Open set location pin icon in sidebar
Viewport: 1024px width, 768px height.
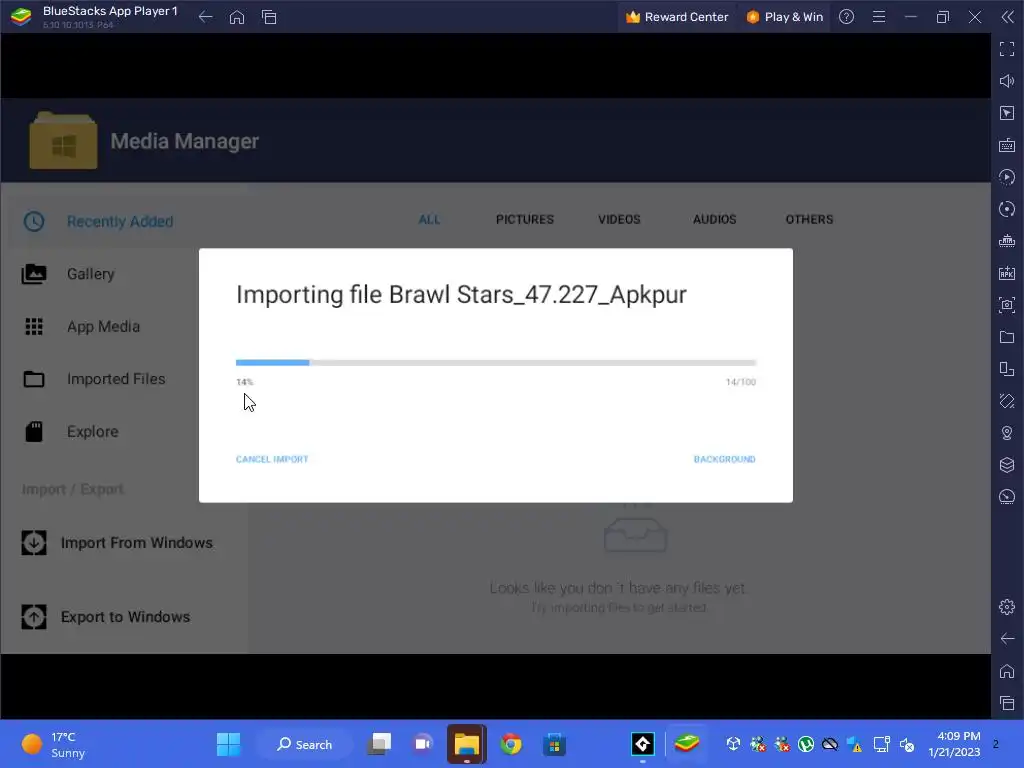(1007, 433)
